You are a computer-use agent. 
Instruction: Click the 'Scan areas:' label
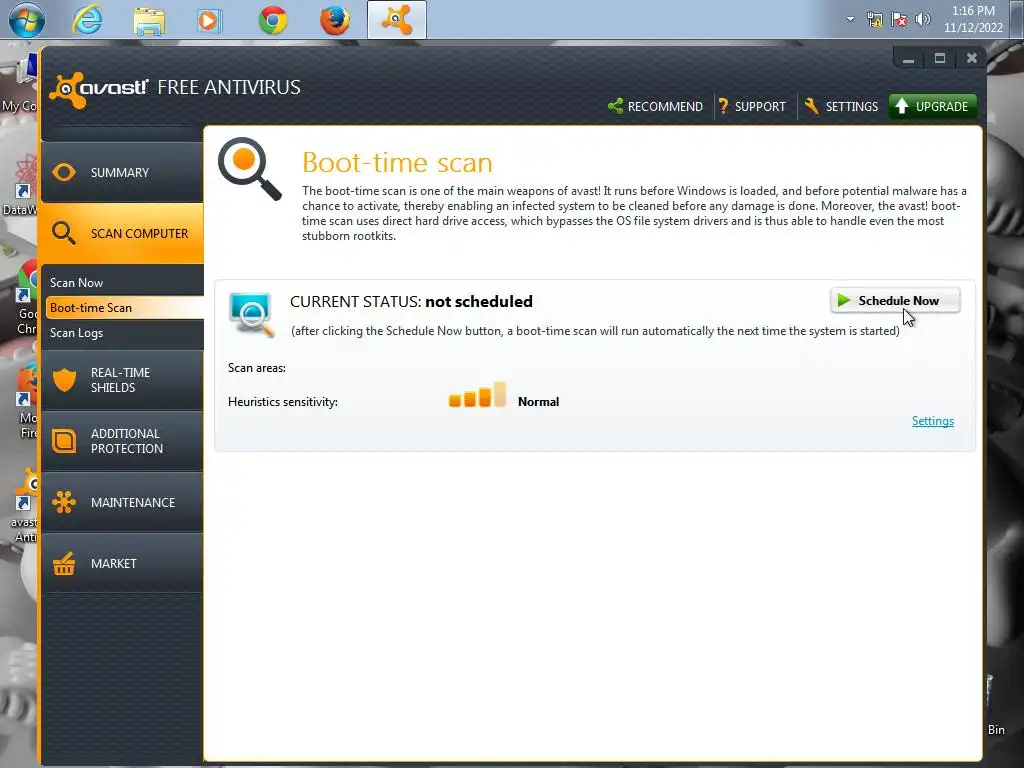click(x=257, y=368)
